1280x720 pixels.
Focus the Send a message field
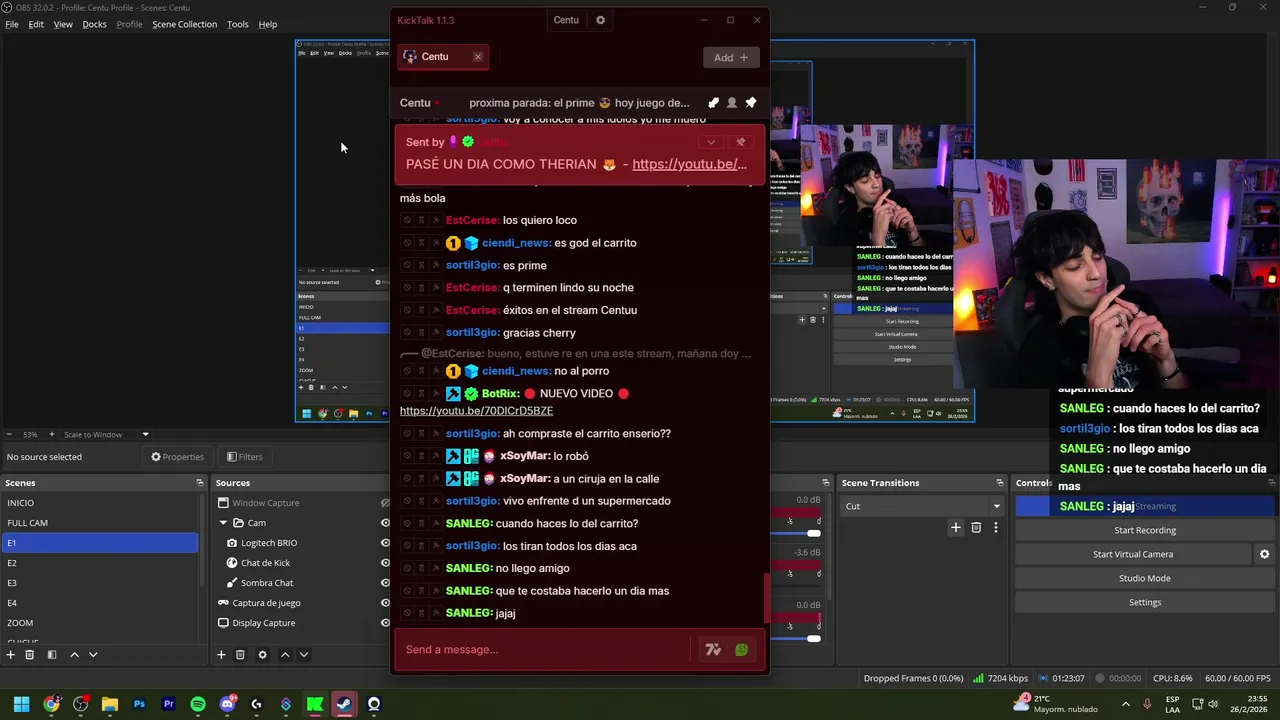tap(545, 650)
